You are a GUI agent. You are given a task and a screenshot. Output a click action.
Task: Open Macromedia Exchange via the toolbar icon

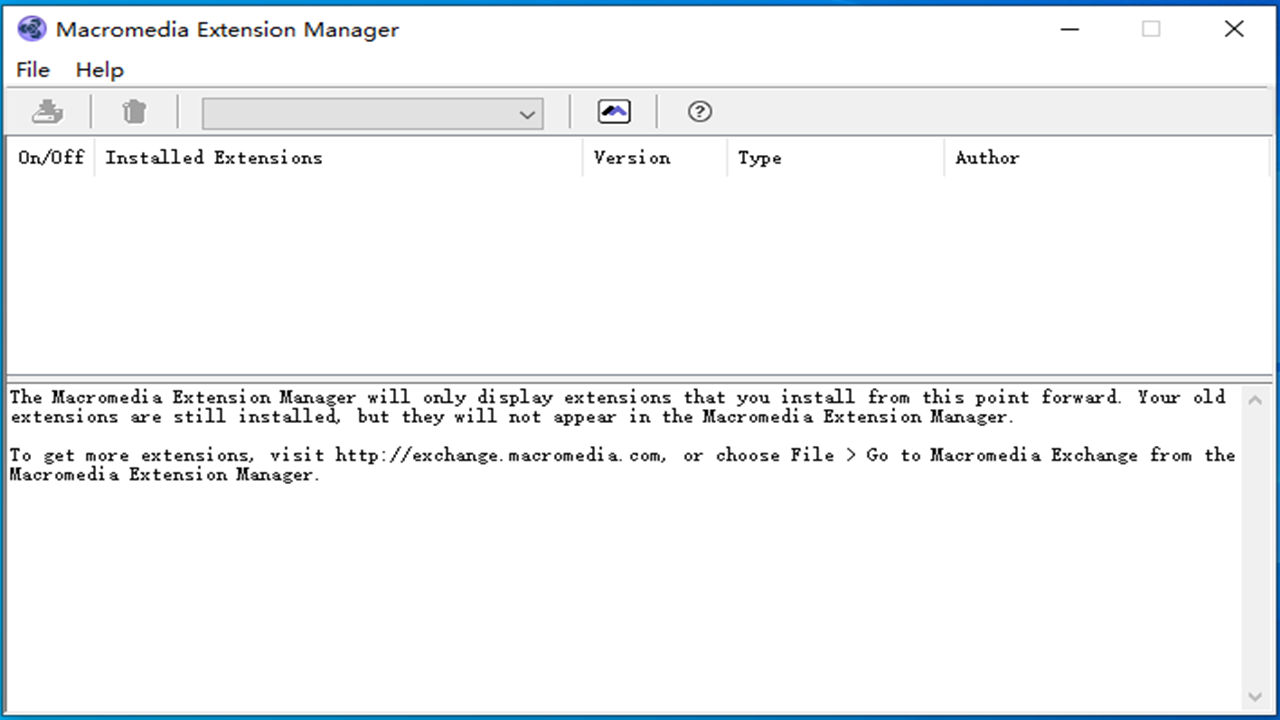click(614, 111)
